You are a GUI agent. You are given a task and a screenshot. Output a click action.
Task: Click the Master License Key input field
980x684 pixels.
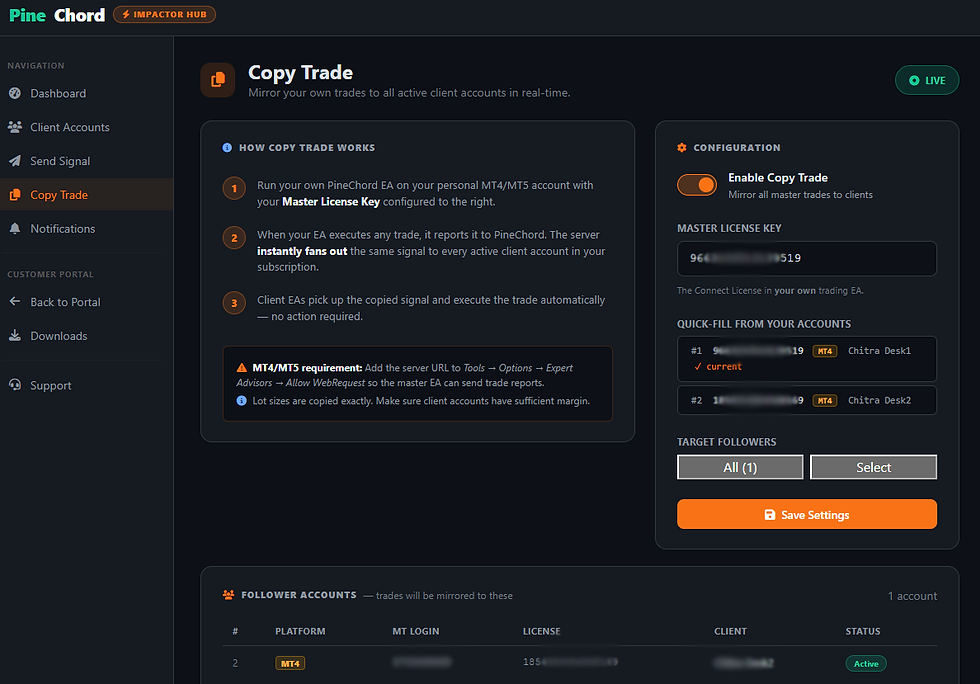(x=807, y=258)
